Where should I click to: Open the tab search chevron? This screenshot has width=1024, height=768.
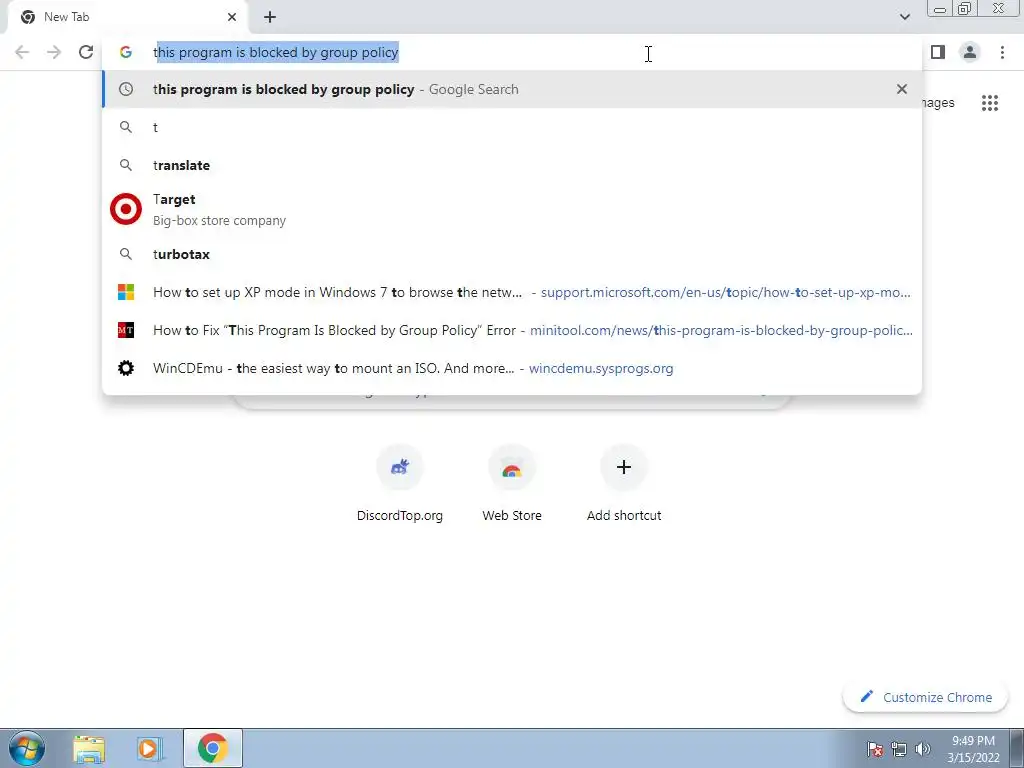pos(904,17)
